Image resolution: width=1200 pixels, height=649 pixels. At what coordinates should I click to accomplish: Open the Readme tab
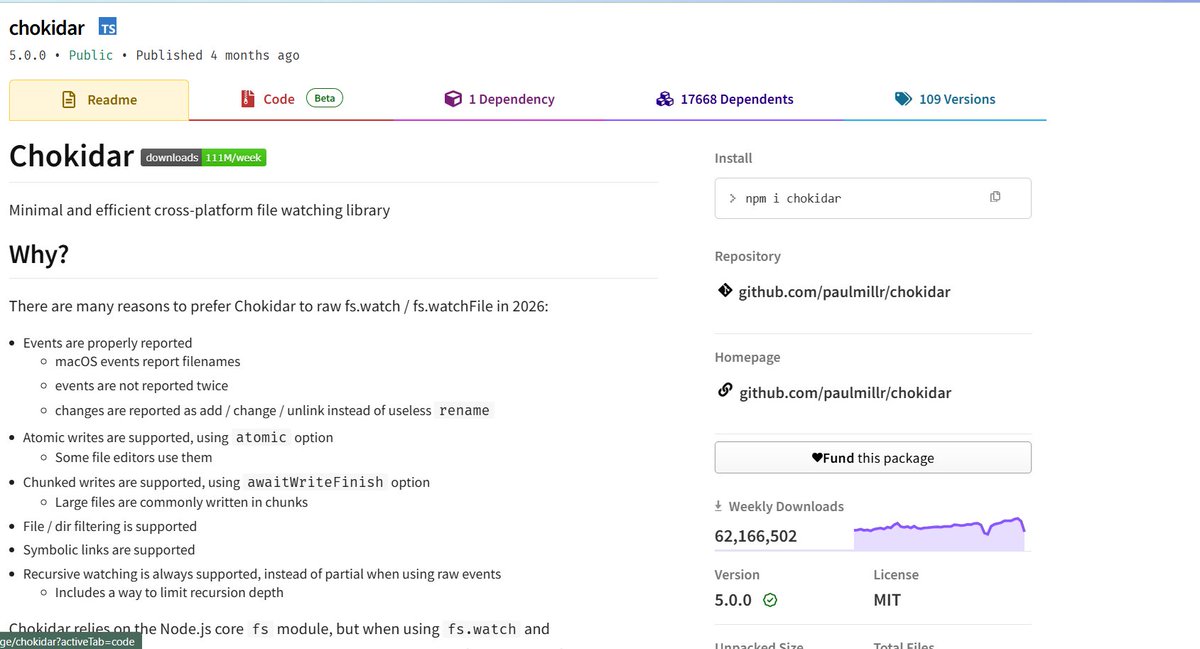(x=99, y=100)
